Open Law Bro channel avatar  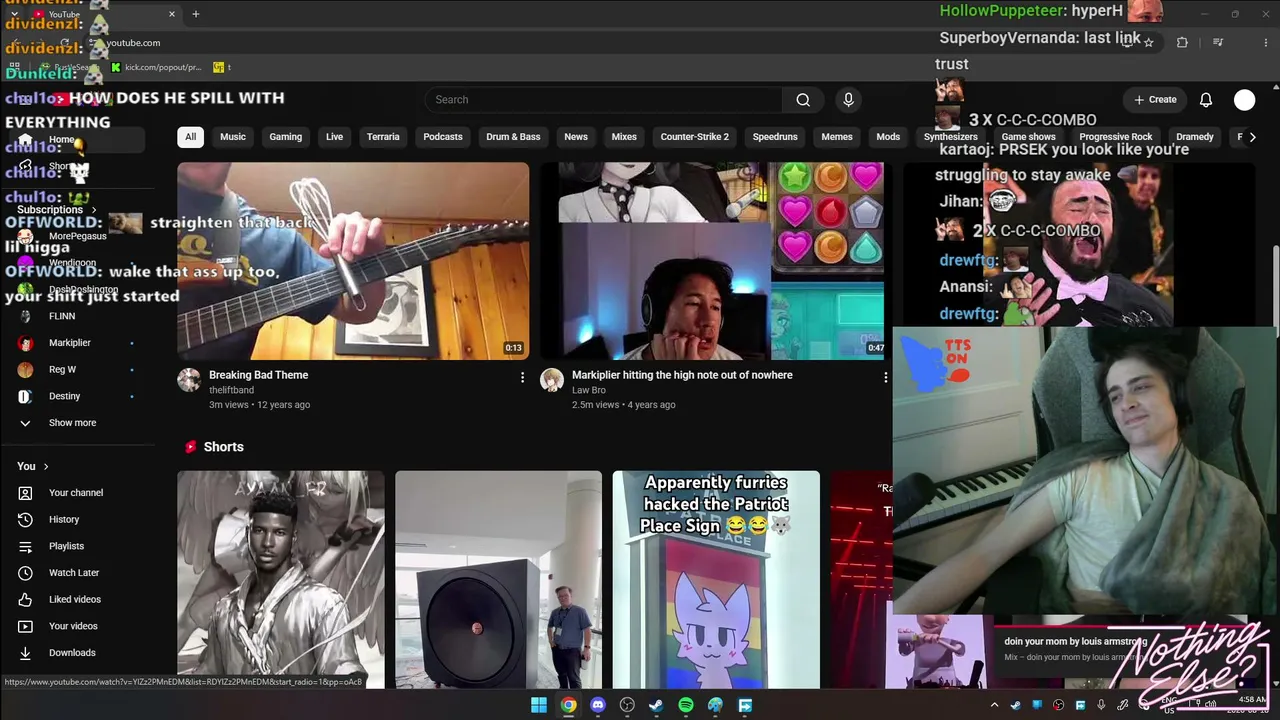point(552,380)
